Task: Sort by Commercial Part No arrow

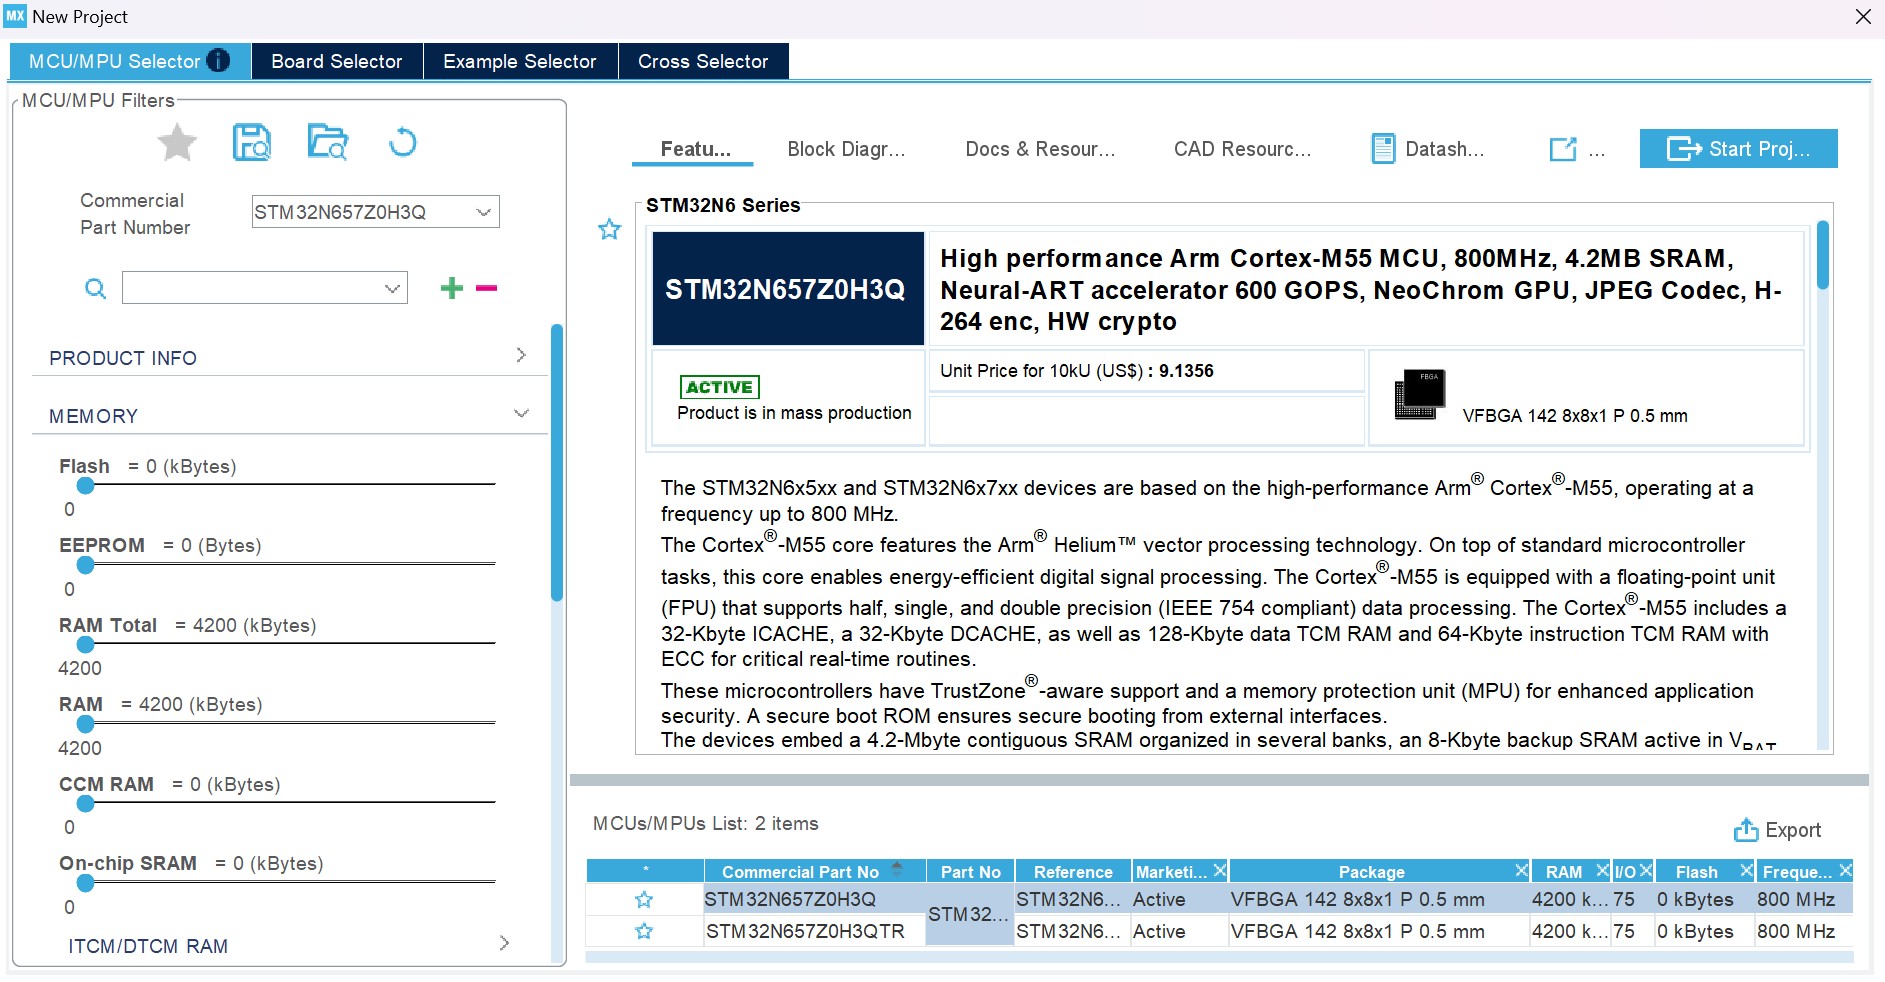Action: tap(897, 869)
